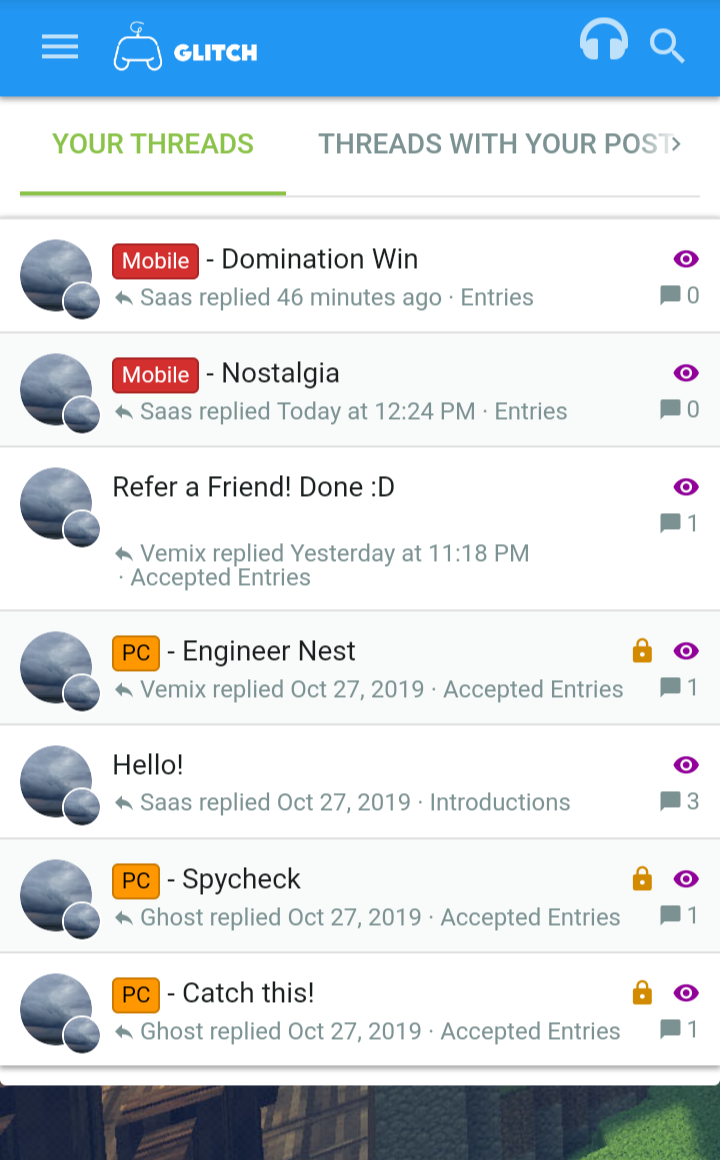Open the Spycheck thread title
The height and width of the screenshot is (1160, 720).
point(241,880)
